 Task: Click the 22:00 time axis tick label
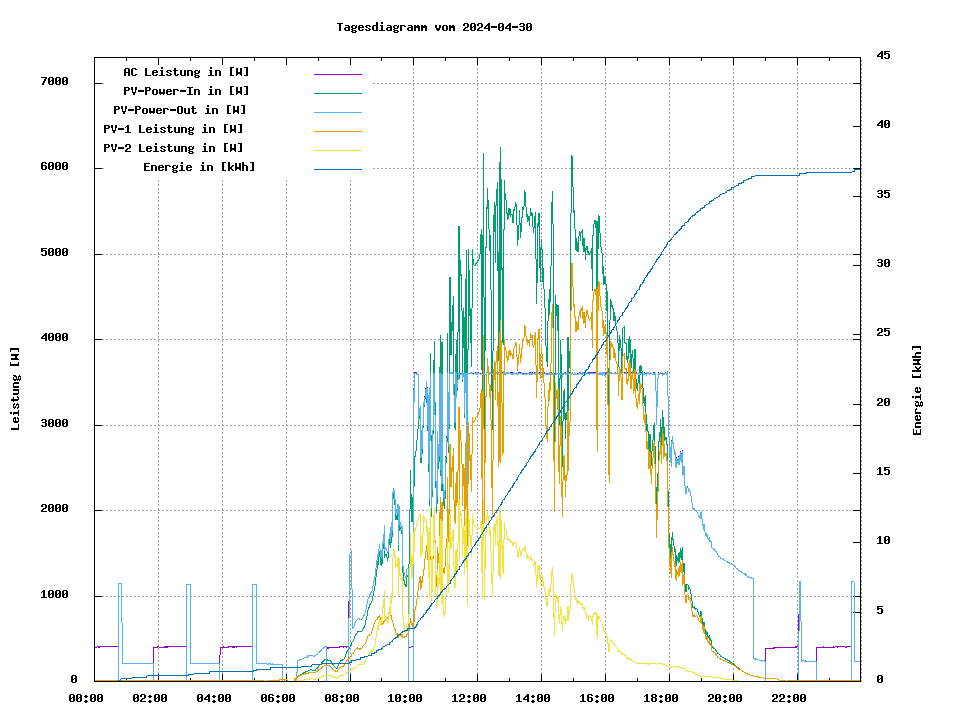[789, 698]
